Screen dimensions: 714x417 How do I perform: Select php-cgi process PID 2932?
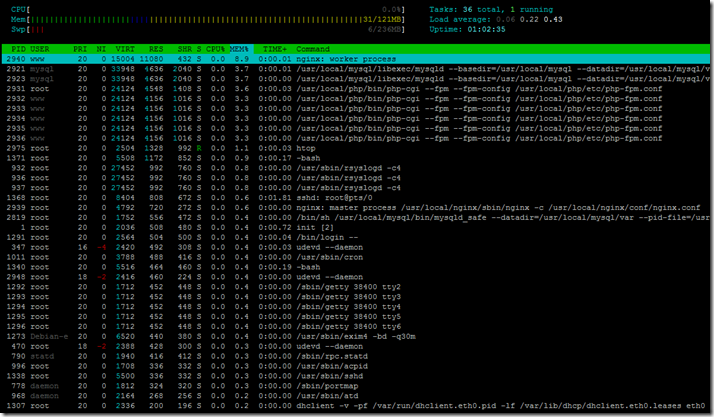coord(356,99)
